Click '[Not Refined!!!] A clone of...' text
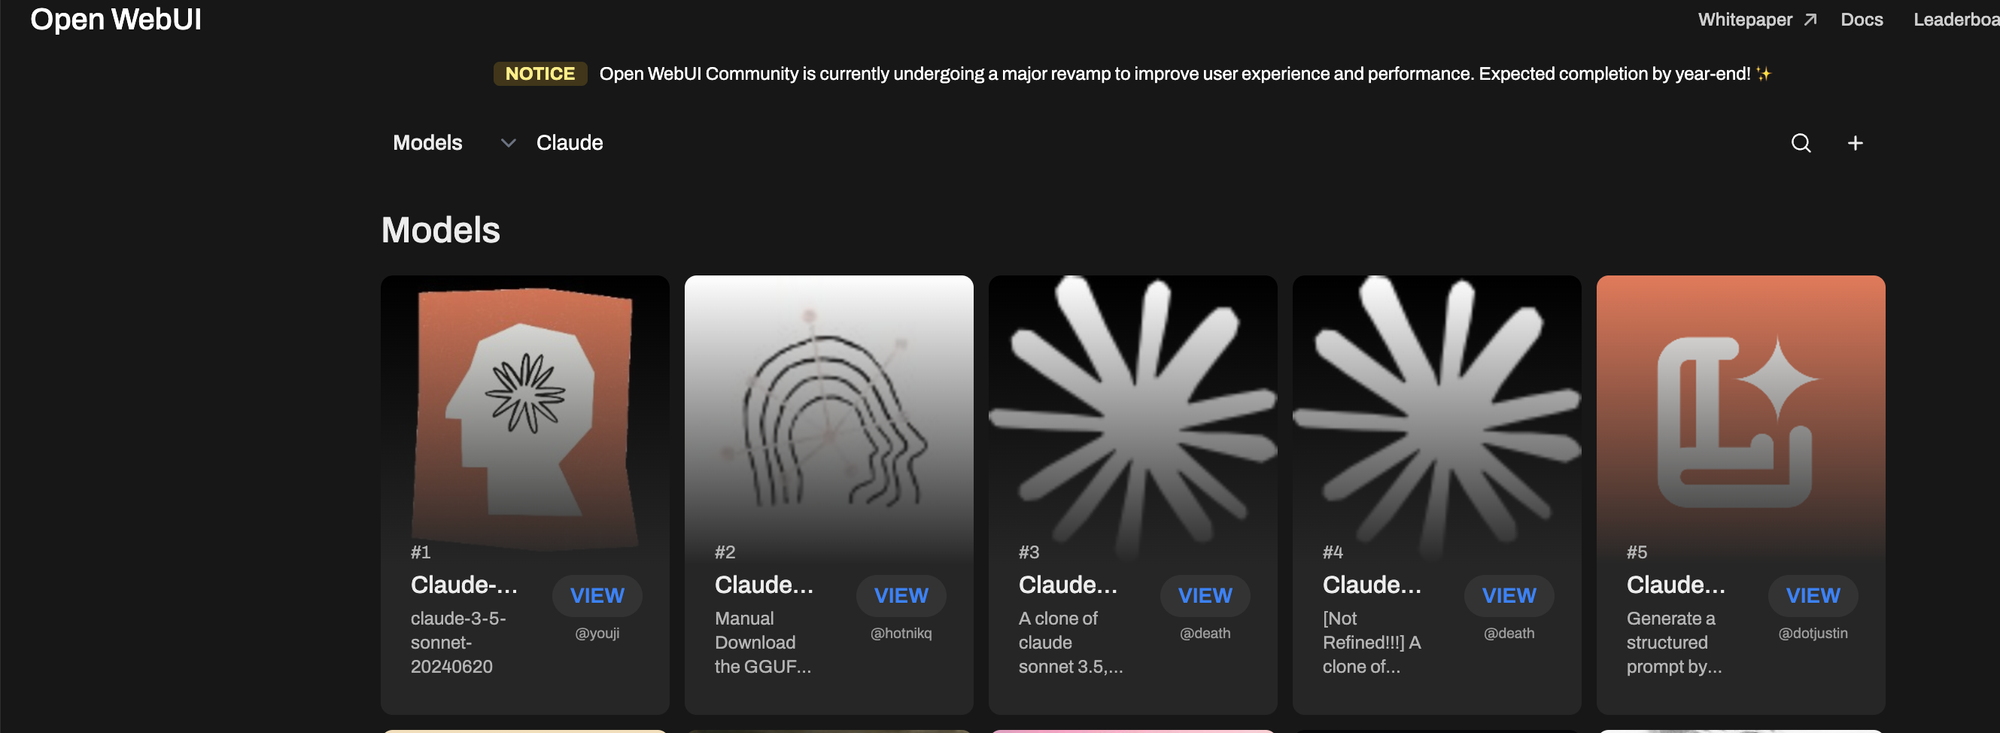The height and width of the screenshot is (733, 2000). coord(1372,643)
